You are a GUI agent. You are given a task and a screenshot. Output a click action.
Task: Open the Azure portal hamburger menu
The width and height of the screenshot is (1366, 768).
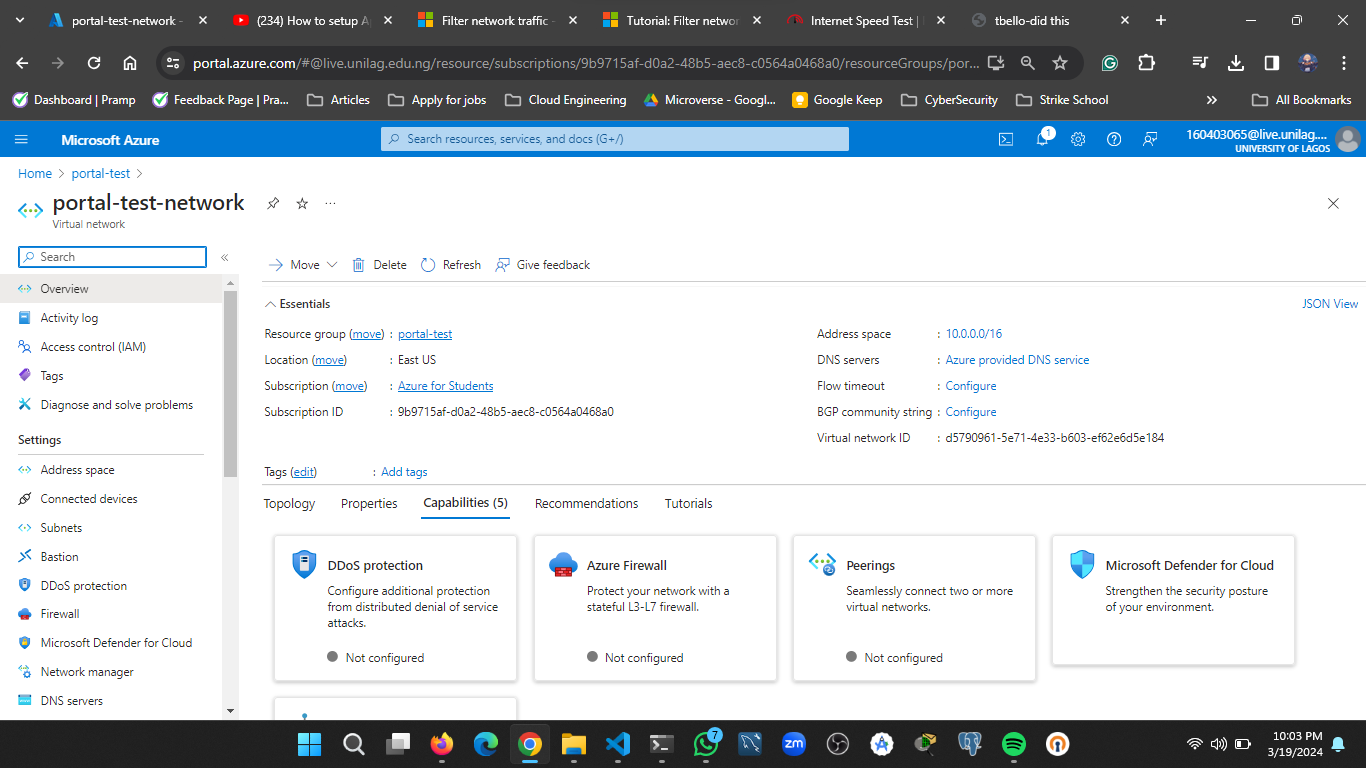click(x=21, y=140)
